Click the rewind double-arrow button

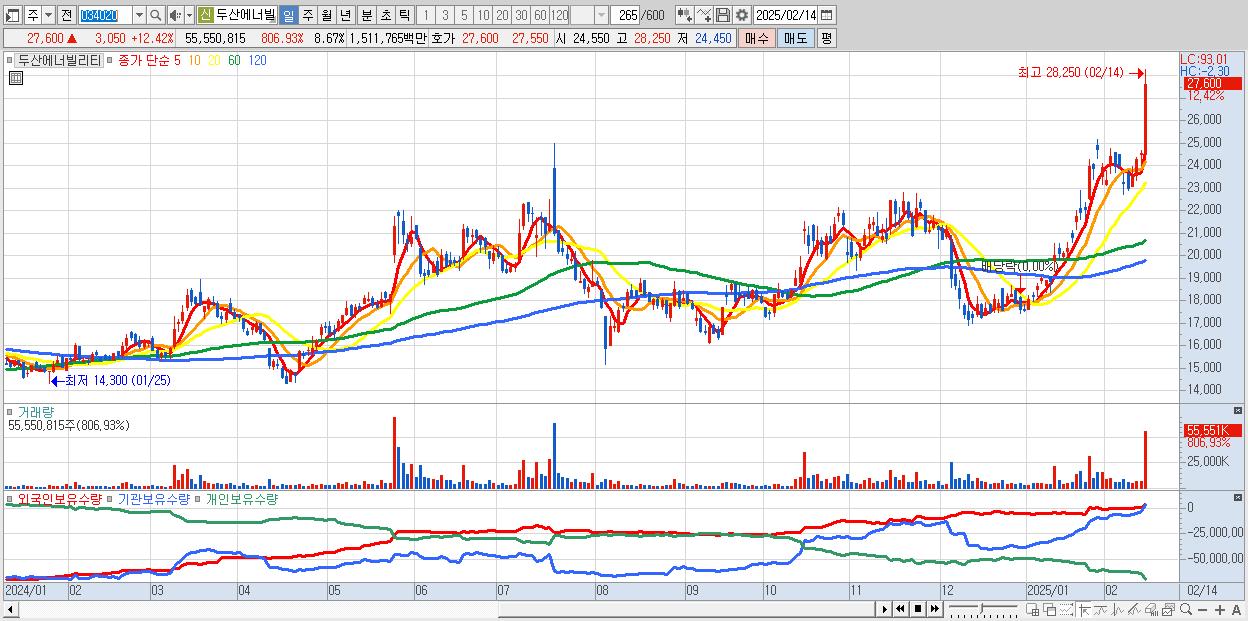pos(900,609)
